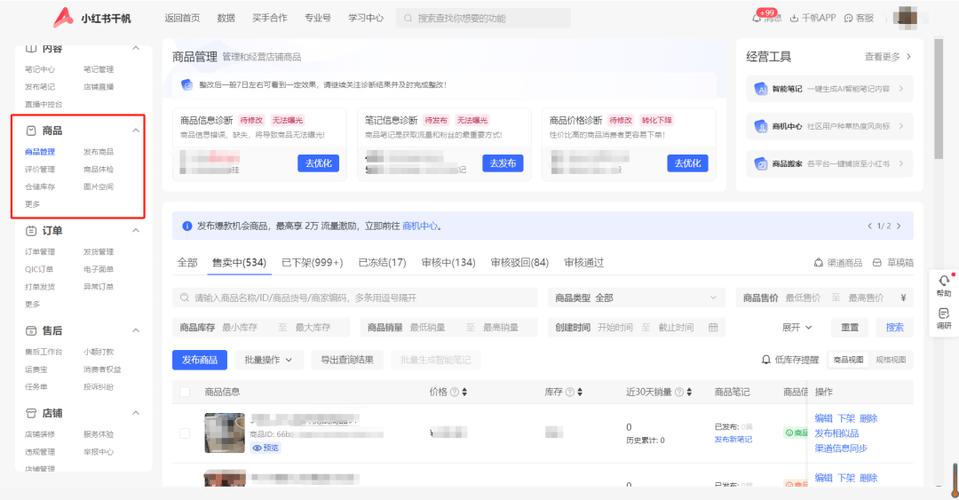
Task: Open 发布商品 in the sidebar
Action: [x=98, y=152]
